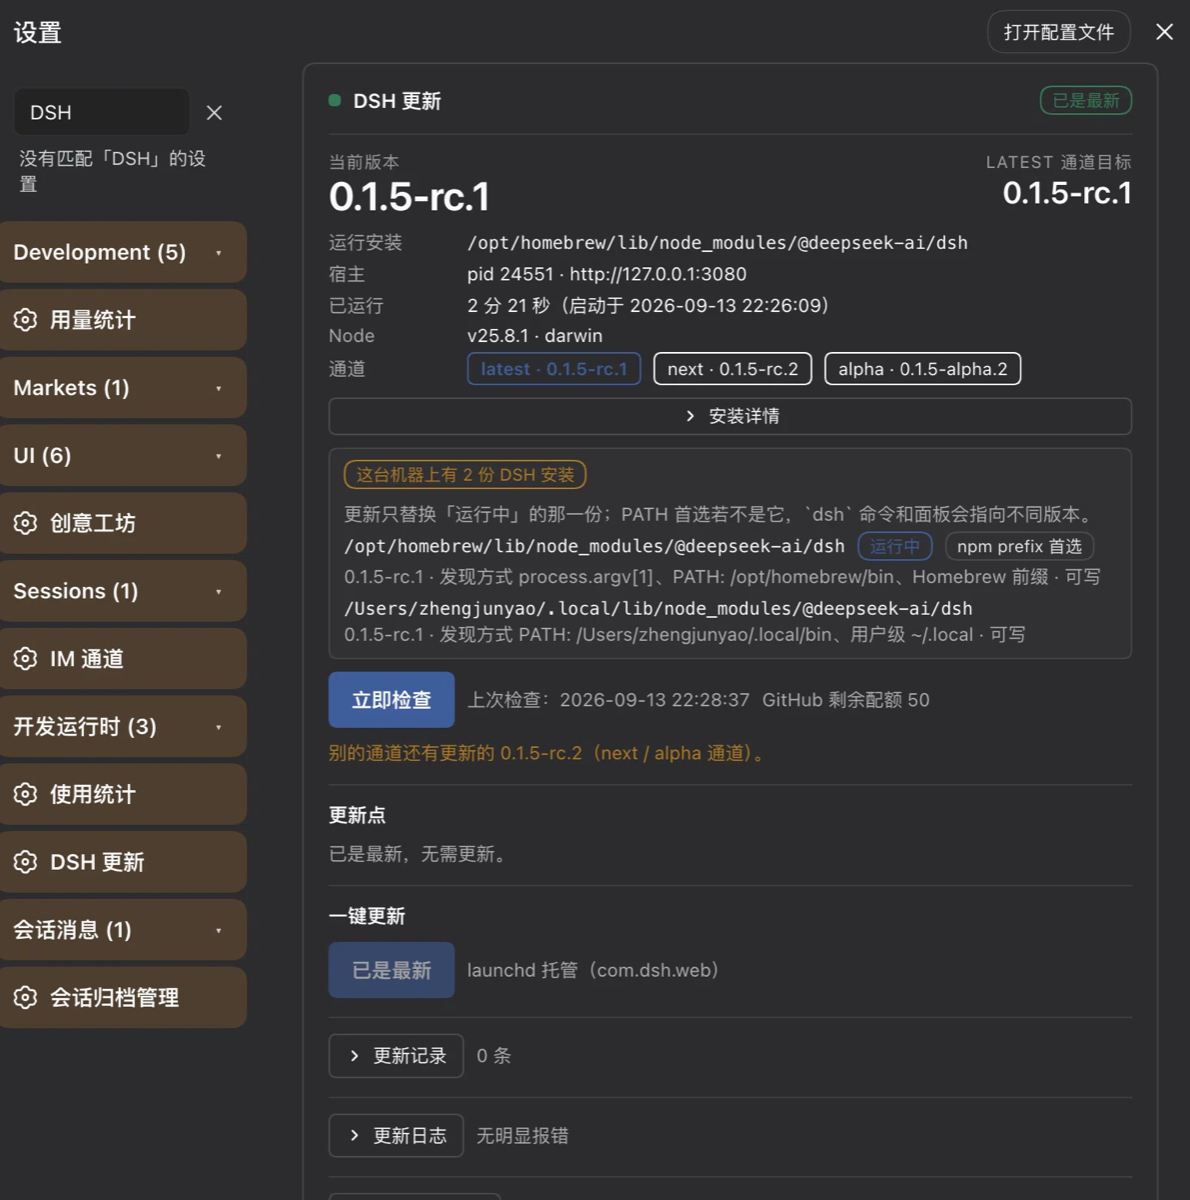Click notice about newer 0.1.5-rc.2 on other channels

pos(549,753)
